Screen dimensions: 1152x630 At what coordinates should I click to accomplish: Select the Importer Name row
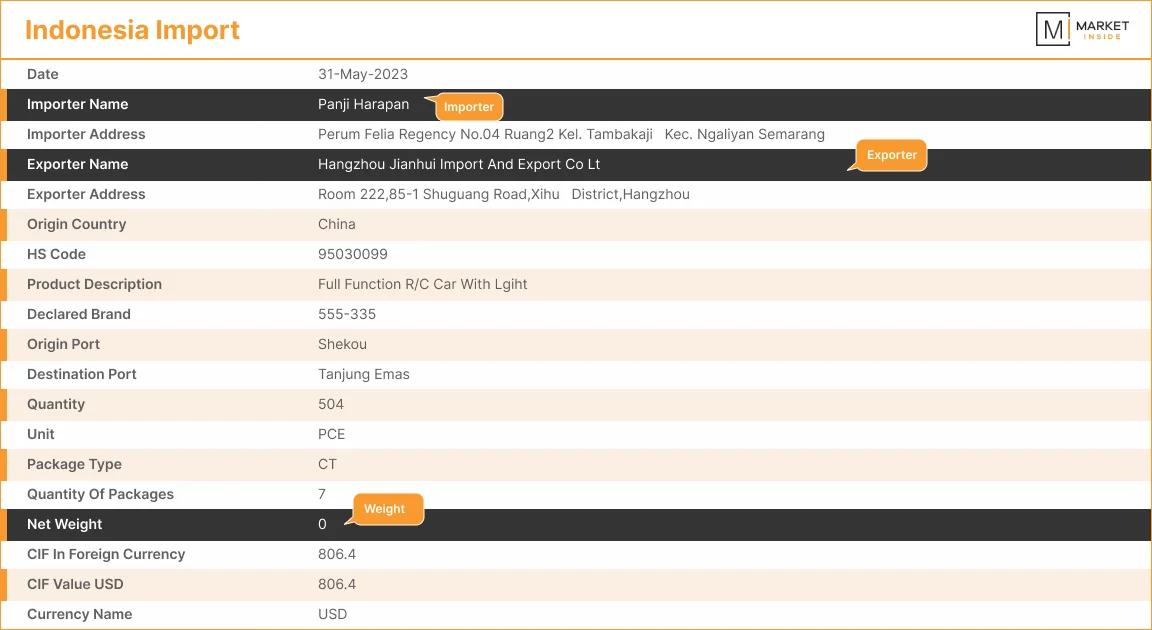pyautogui.click(x=576, y=103)
